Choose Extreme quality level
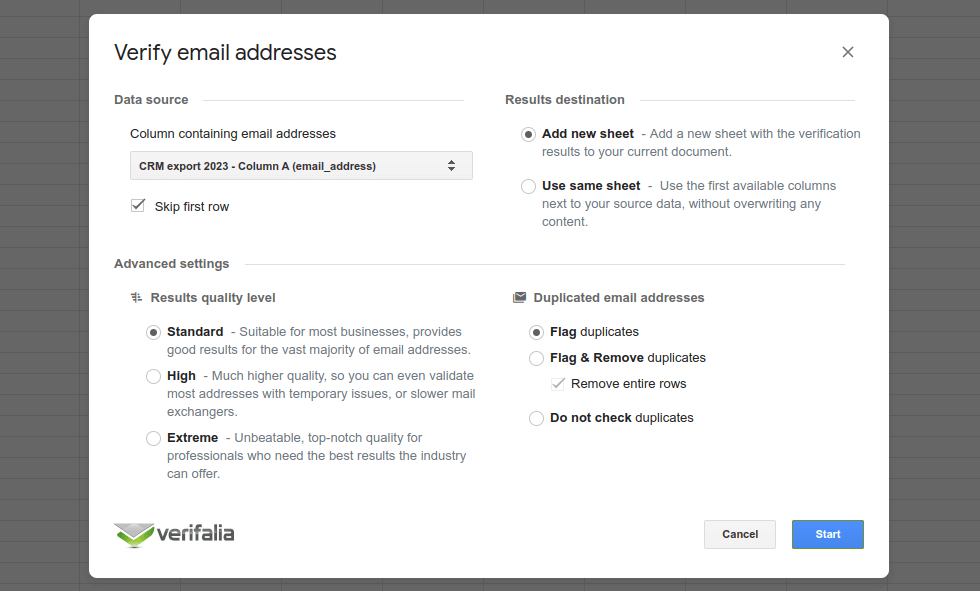 pyautogui.click(x=153, y=438)
